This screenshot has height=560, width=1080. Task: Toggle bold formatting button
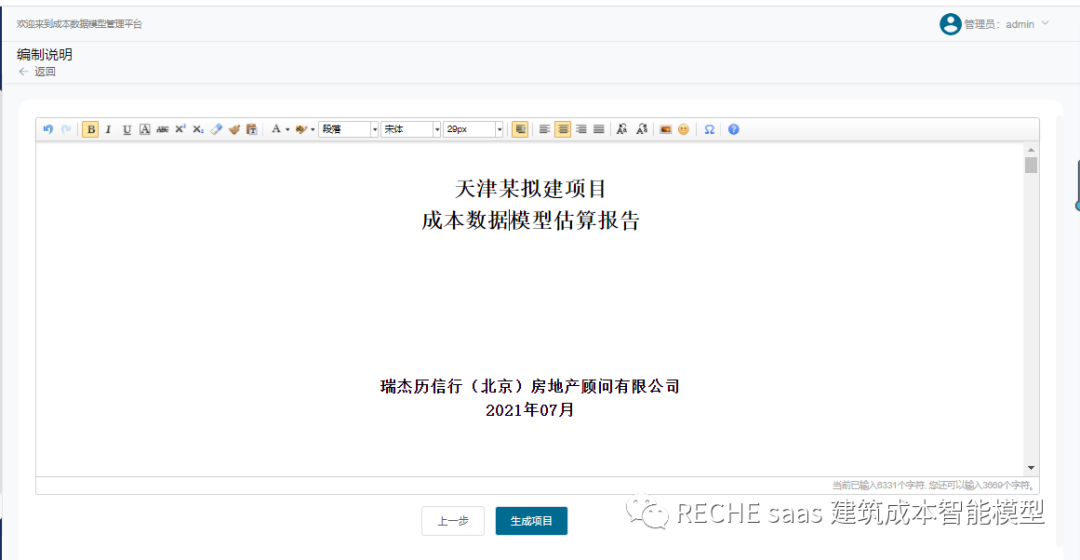click(91, 129)
